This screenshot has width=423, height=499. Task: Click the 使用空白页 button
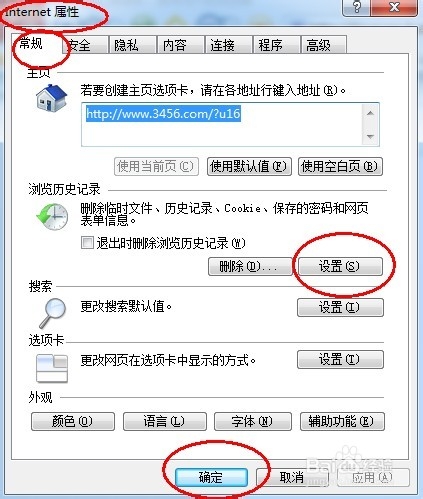coord(340,166)
